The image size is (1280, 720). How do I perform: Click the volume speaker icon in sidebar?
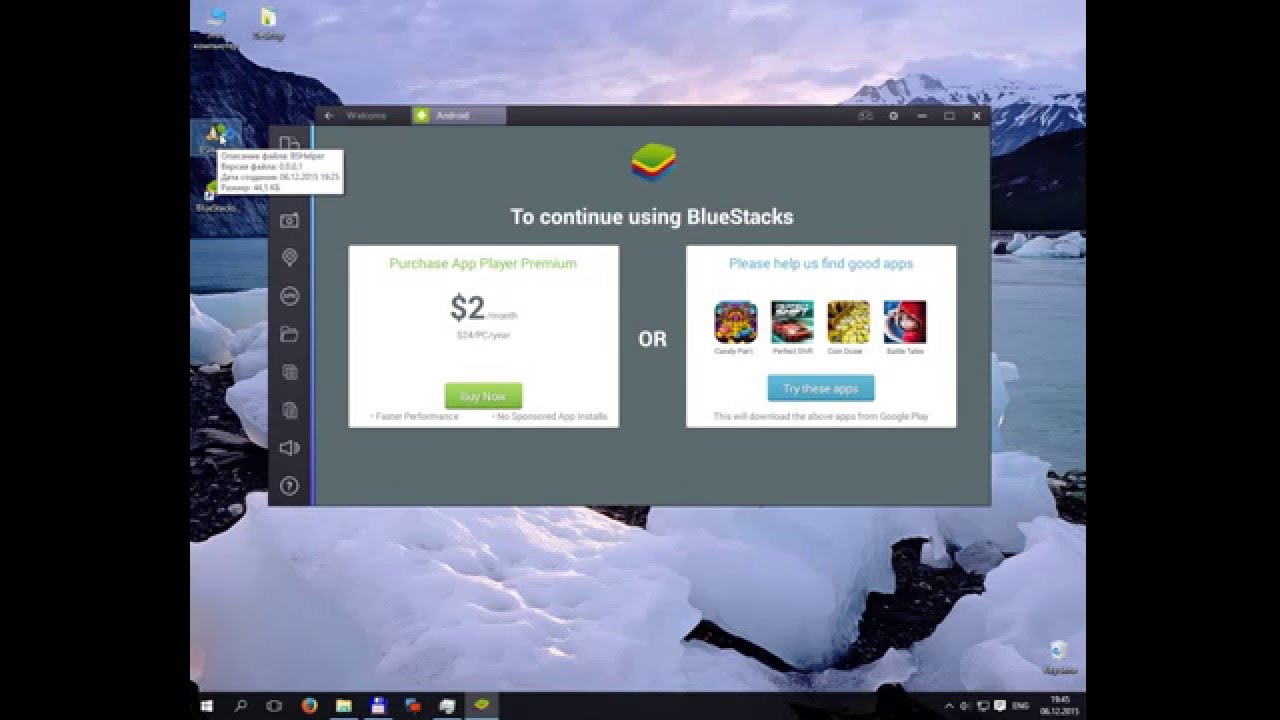(289, 448)
